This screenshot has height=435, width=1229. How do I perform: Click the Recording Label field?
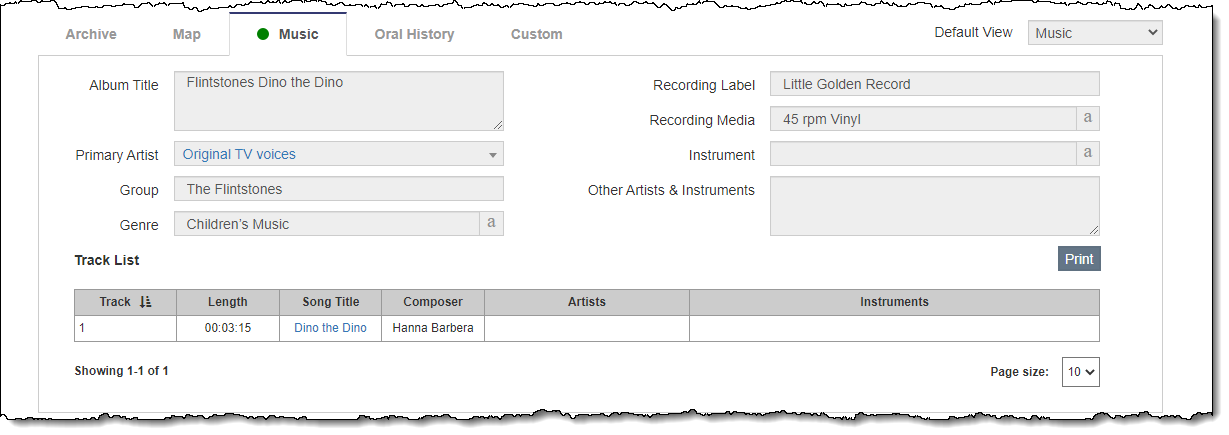coord(935,84)
